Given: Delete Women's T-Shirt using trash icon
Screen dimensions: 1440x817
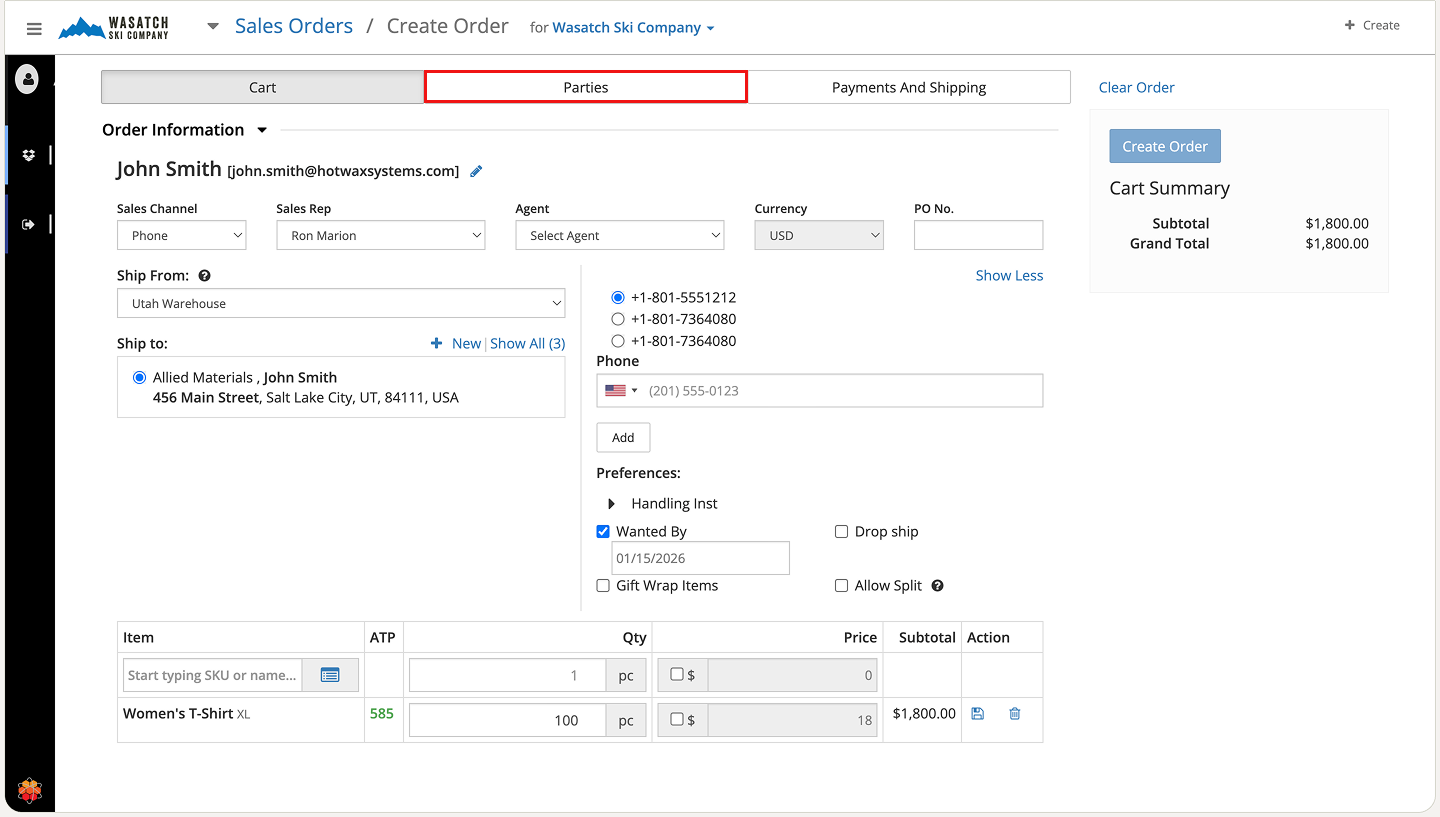Looking at the screenshot, I should click(1015, 714).
